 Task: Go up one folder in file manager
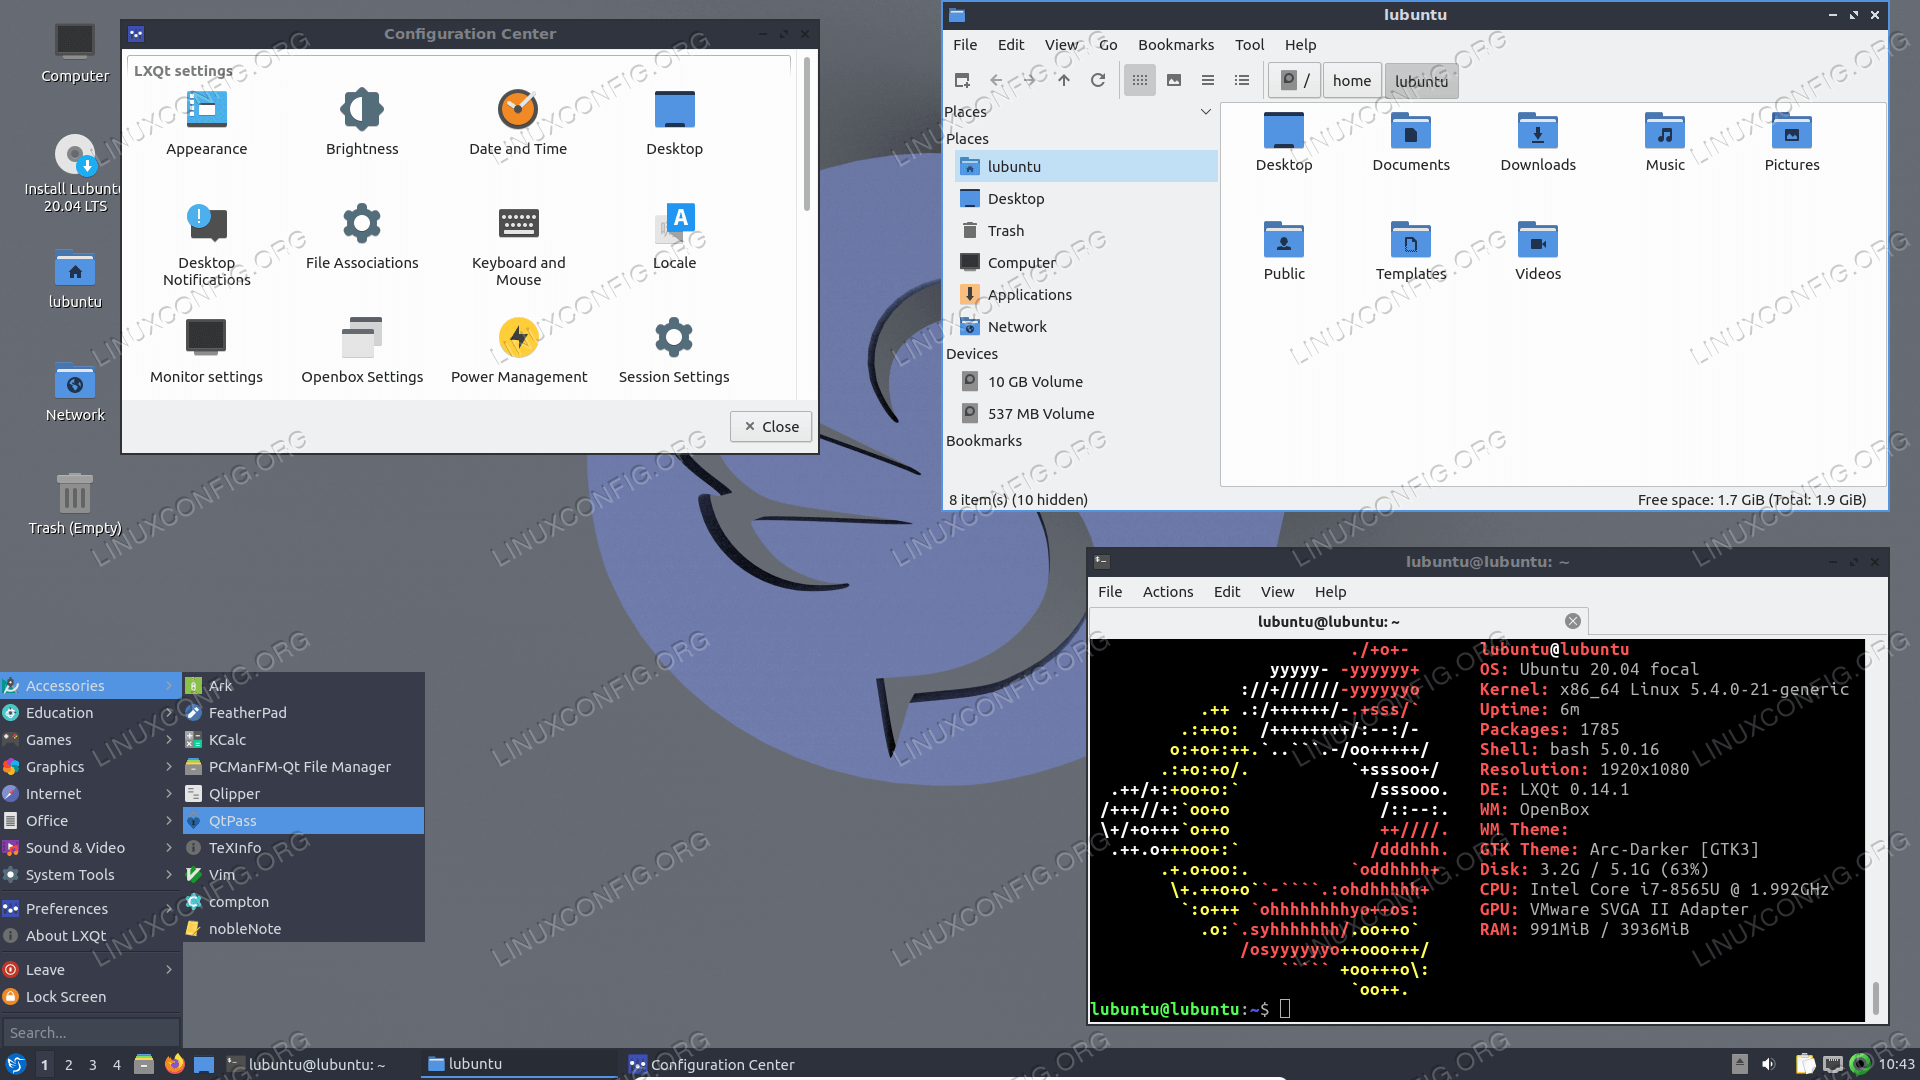(x=1064, y=80)
